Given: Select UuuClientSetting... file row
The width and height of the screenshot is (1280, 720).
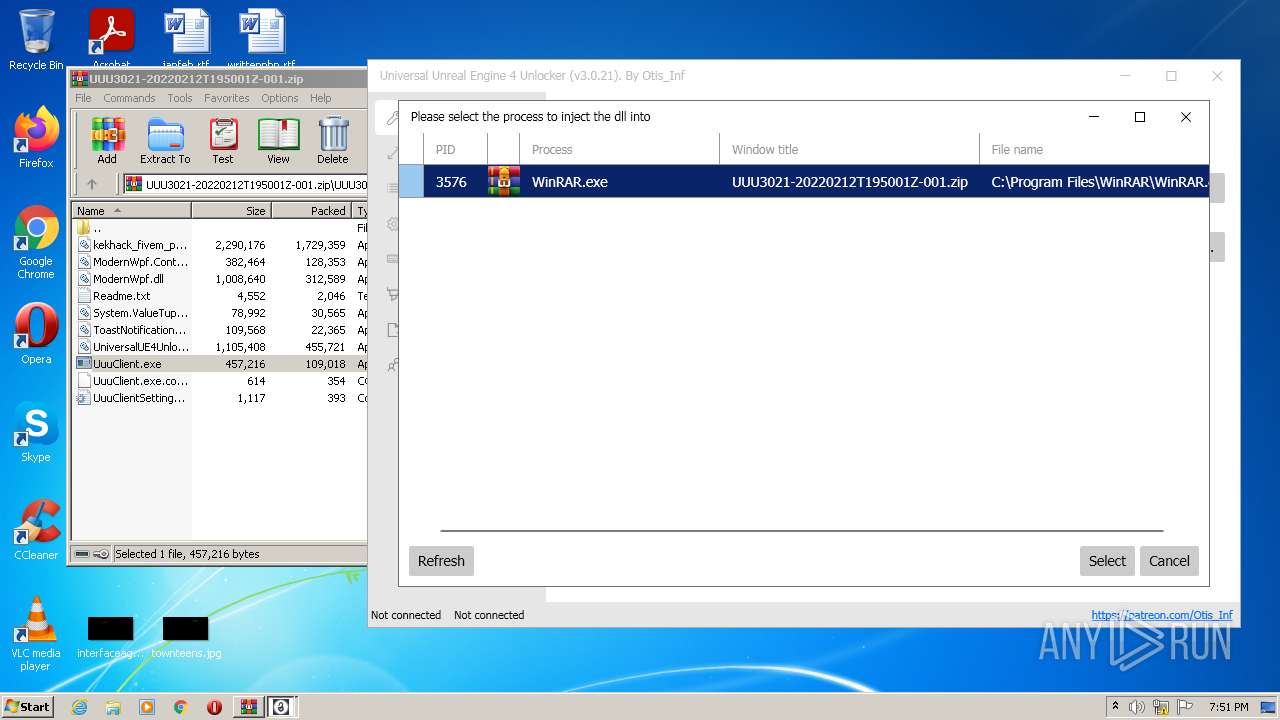Looking at the screenshot, I should click(219, 398).
